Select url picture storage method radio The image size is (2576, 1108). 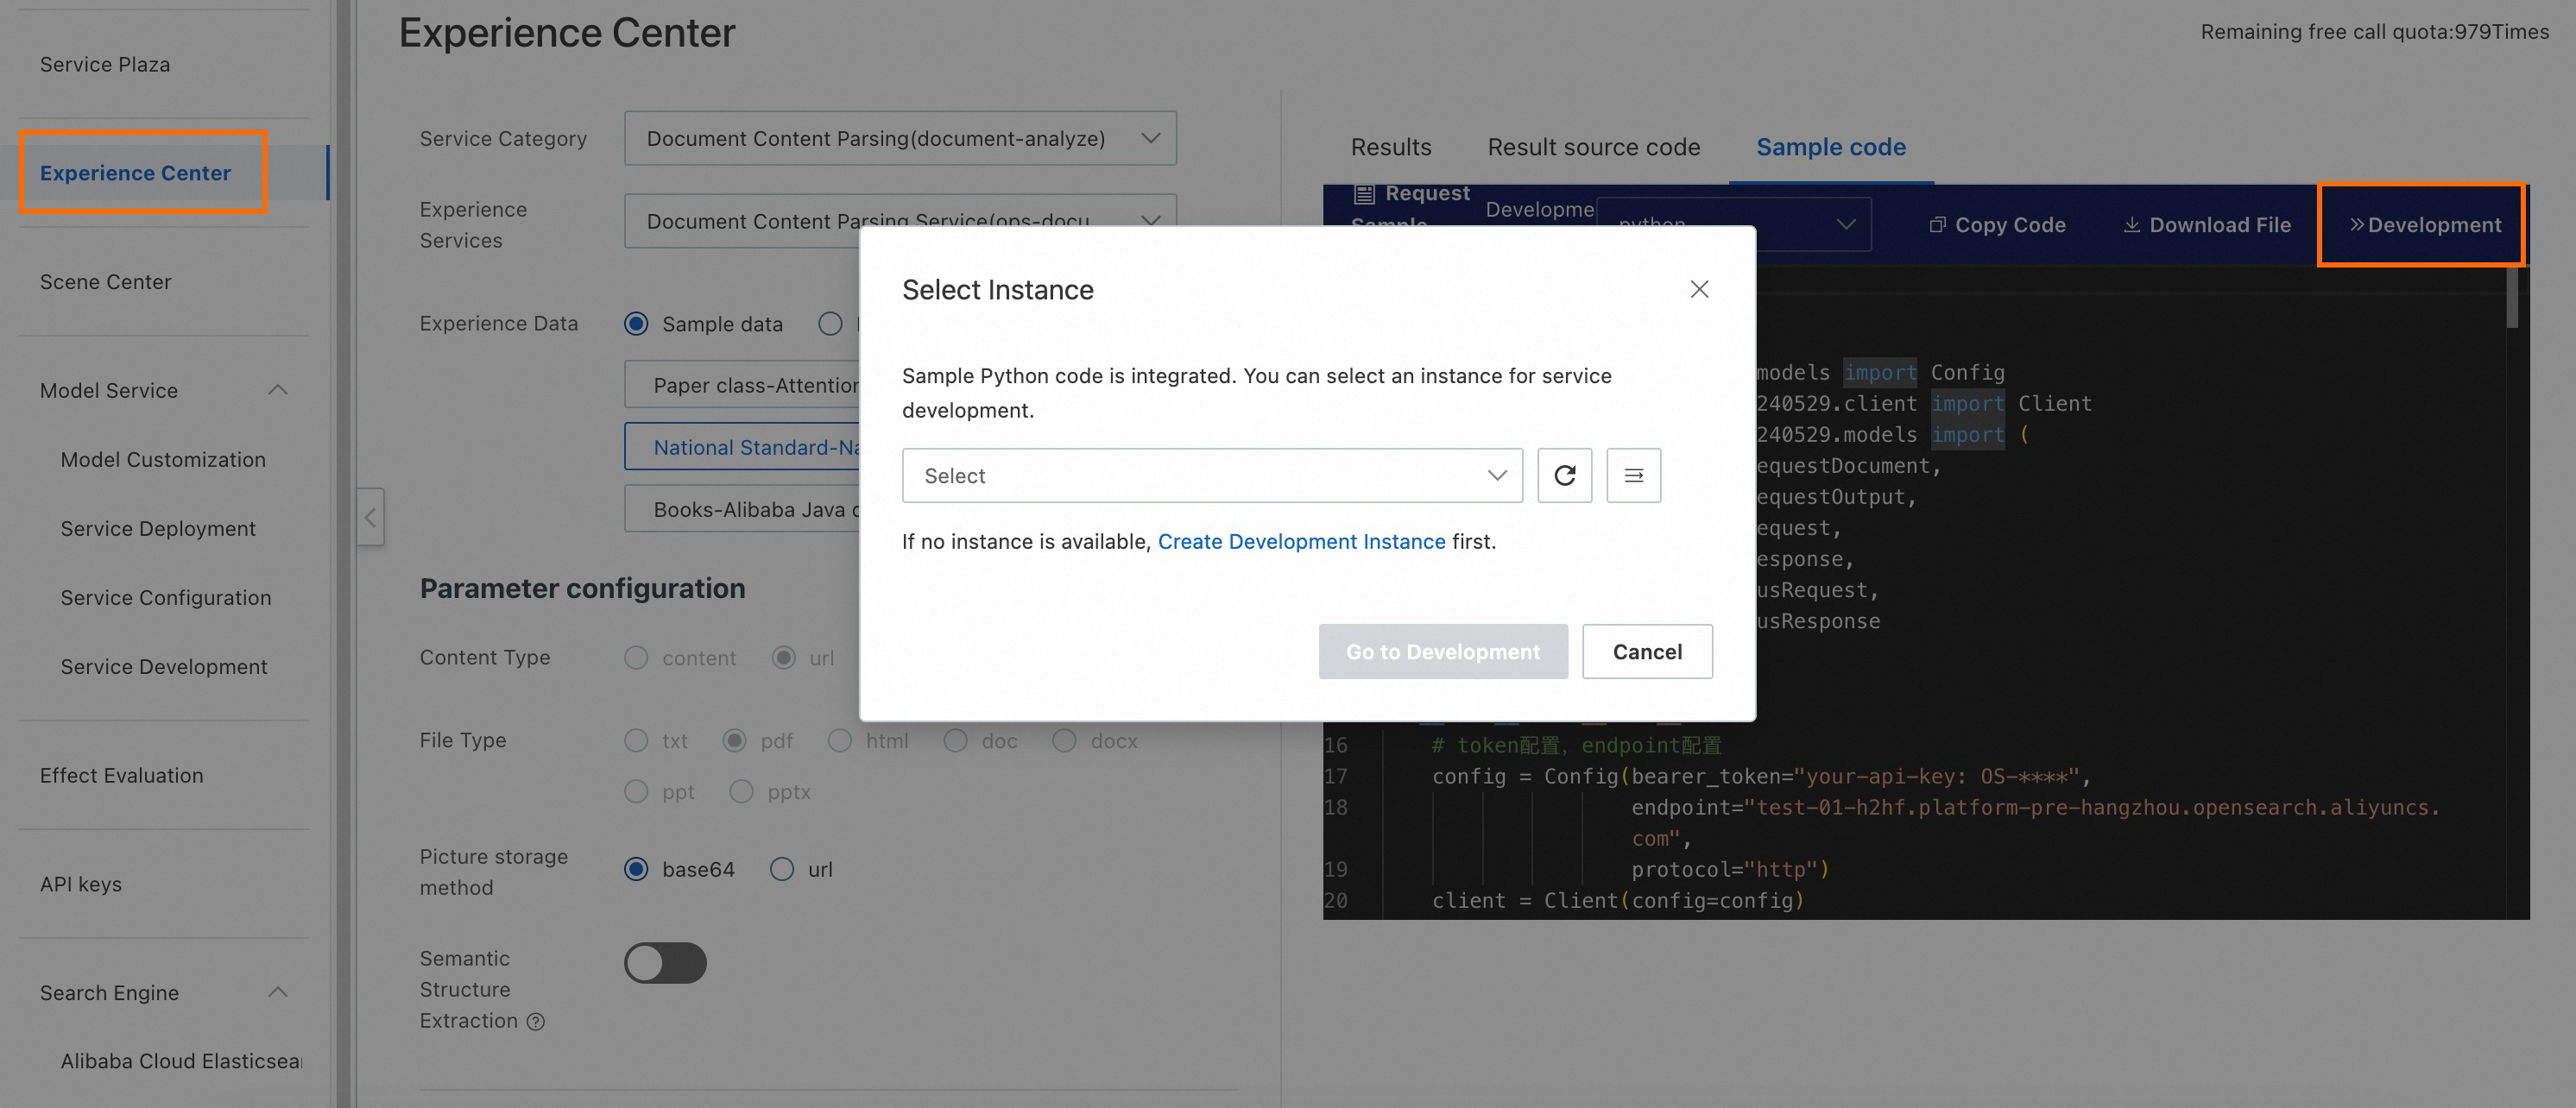782,869
